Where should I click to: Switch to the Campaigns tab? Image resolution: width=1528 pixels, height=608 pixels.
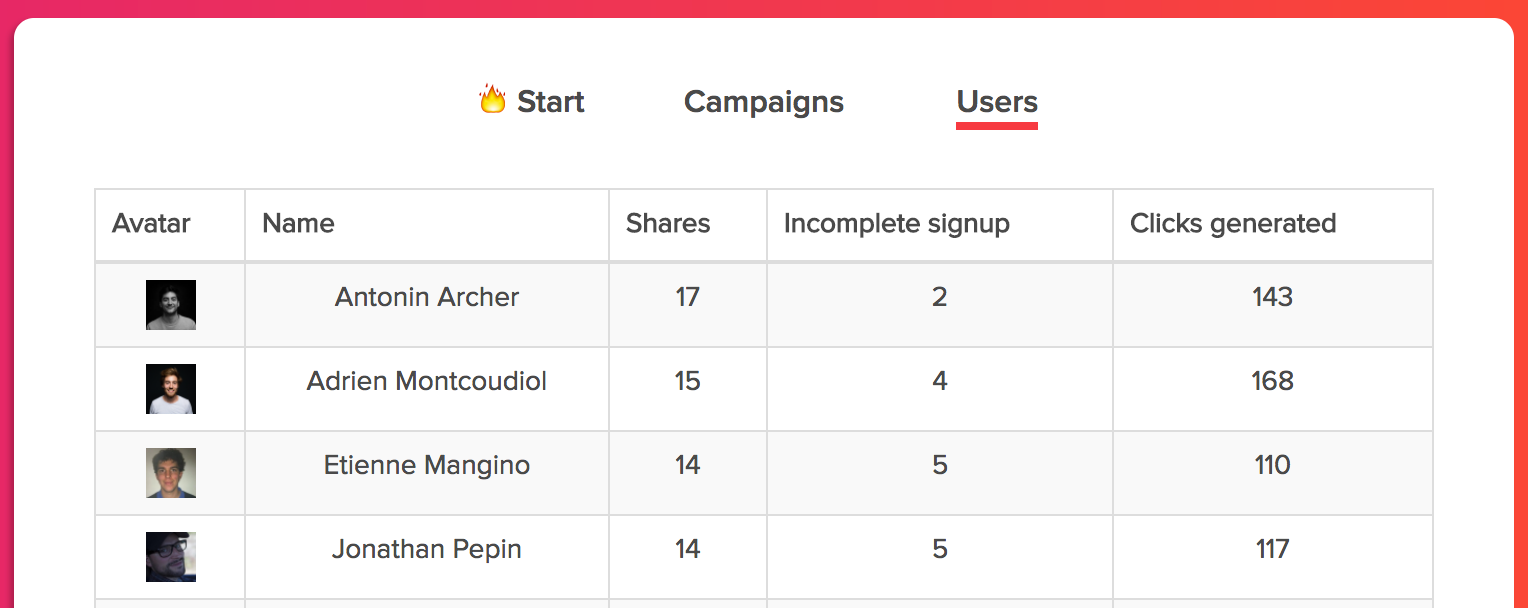coord(764,102)
